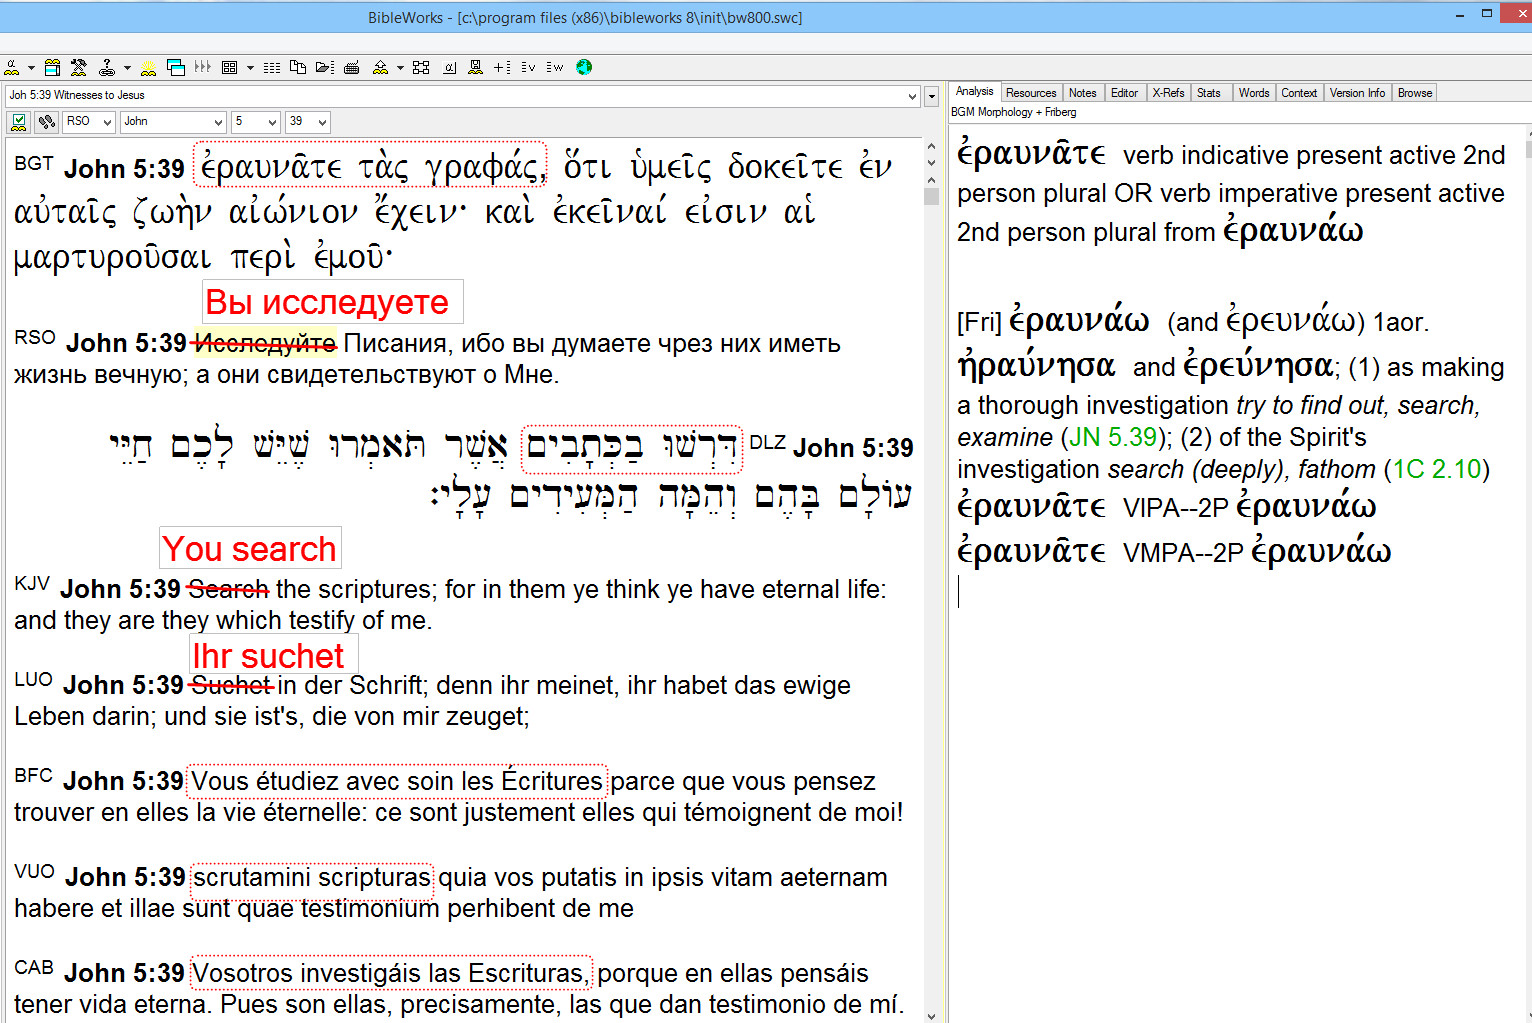Follow the 1C 2.10 reference link
Image resolution: width=1532 pixels, height=1023 pixels.
(1436, 469)
